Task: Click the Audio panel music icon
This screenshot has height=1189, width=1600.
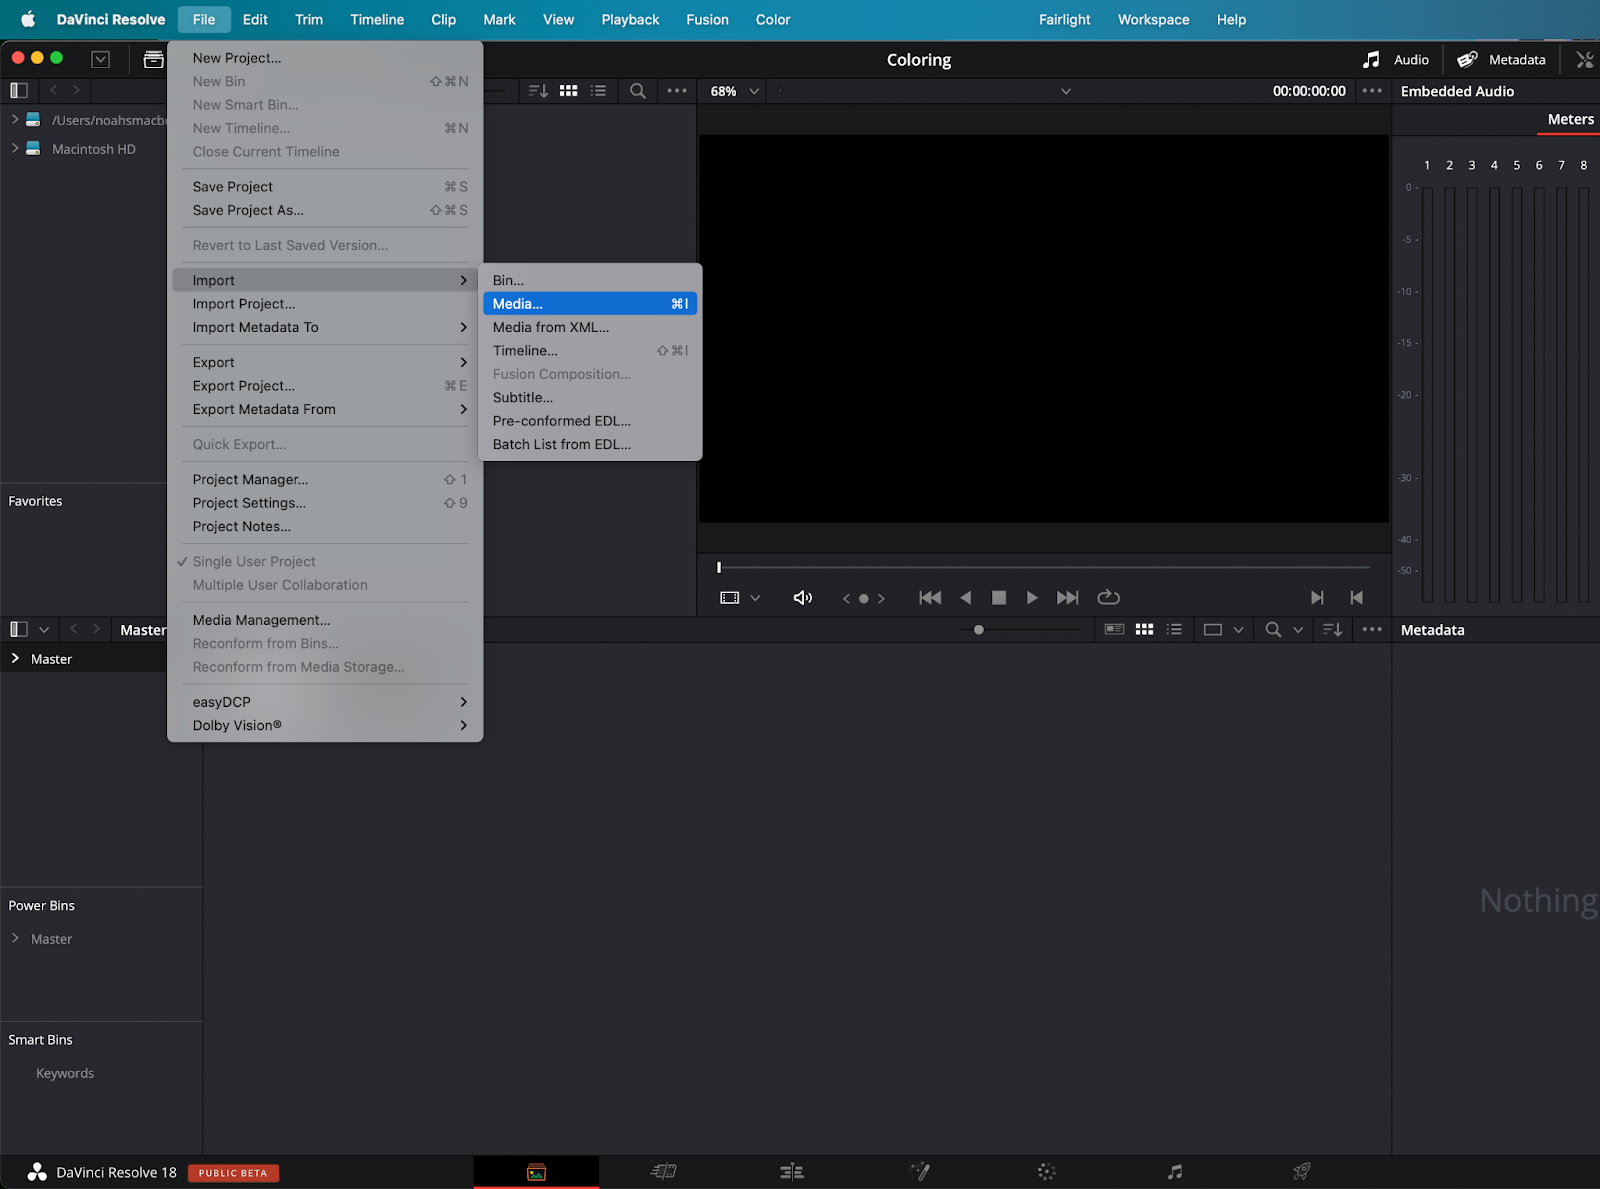Action: 1371,60
